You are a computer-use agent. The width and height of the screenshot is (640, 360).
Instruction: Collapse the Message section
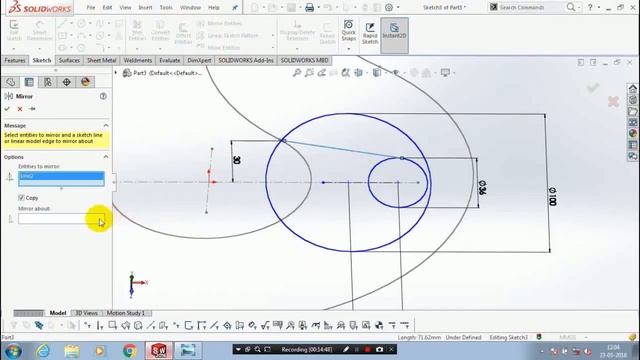click(106, 125)
